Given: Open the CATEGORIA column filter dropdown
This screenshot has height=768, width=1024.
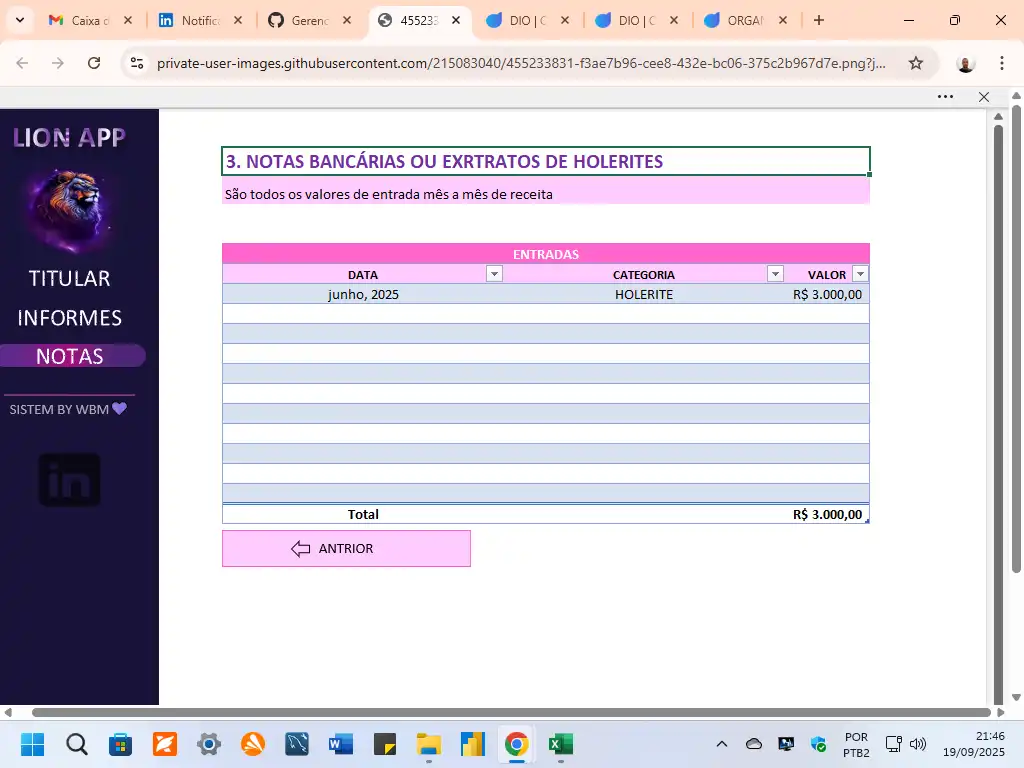Looking at the screenshot, I should click(775, 274).
